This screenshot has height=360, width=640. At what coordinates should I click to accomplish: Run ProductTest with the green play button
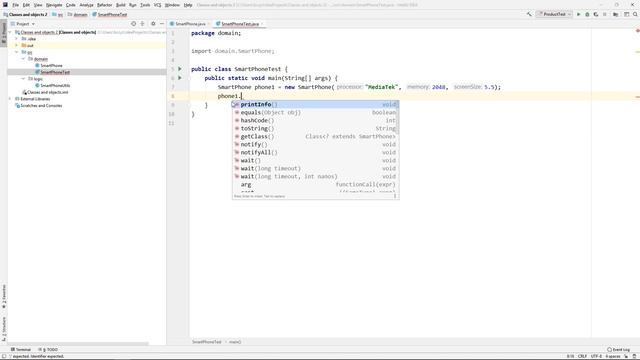click(578, 14)
